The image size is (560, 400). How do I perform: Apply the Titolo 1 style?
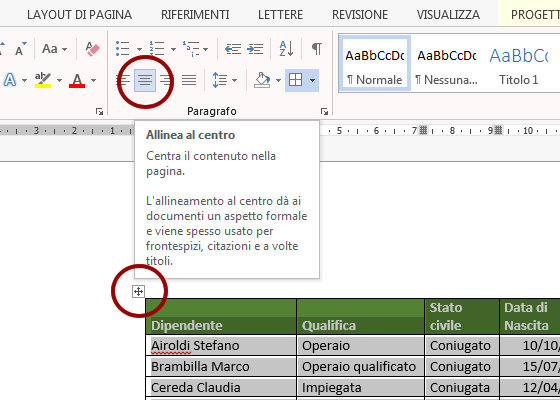click(x=519, y=64)
